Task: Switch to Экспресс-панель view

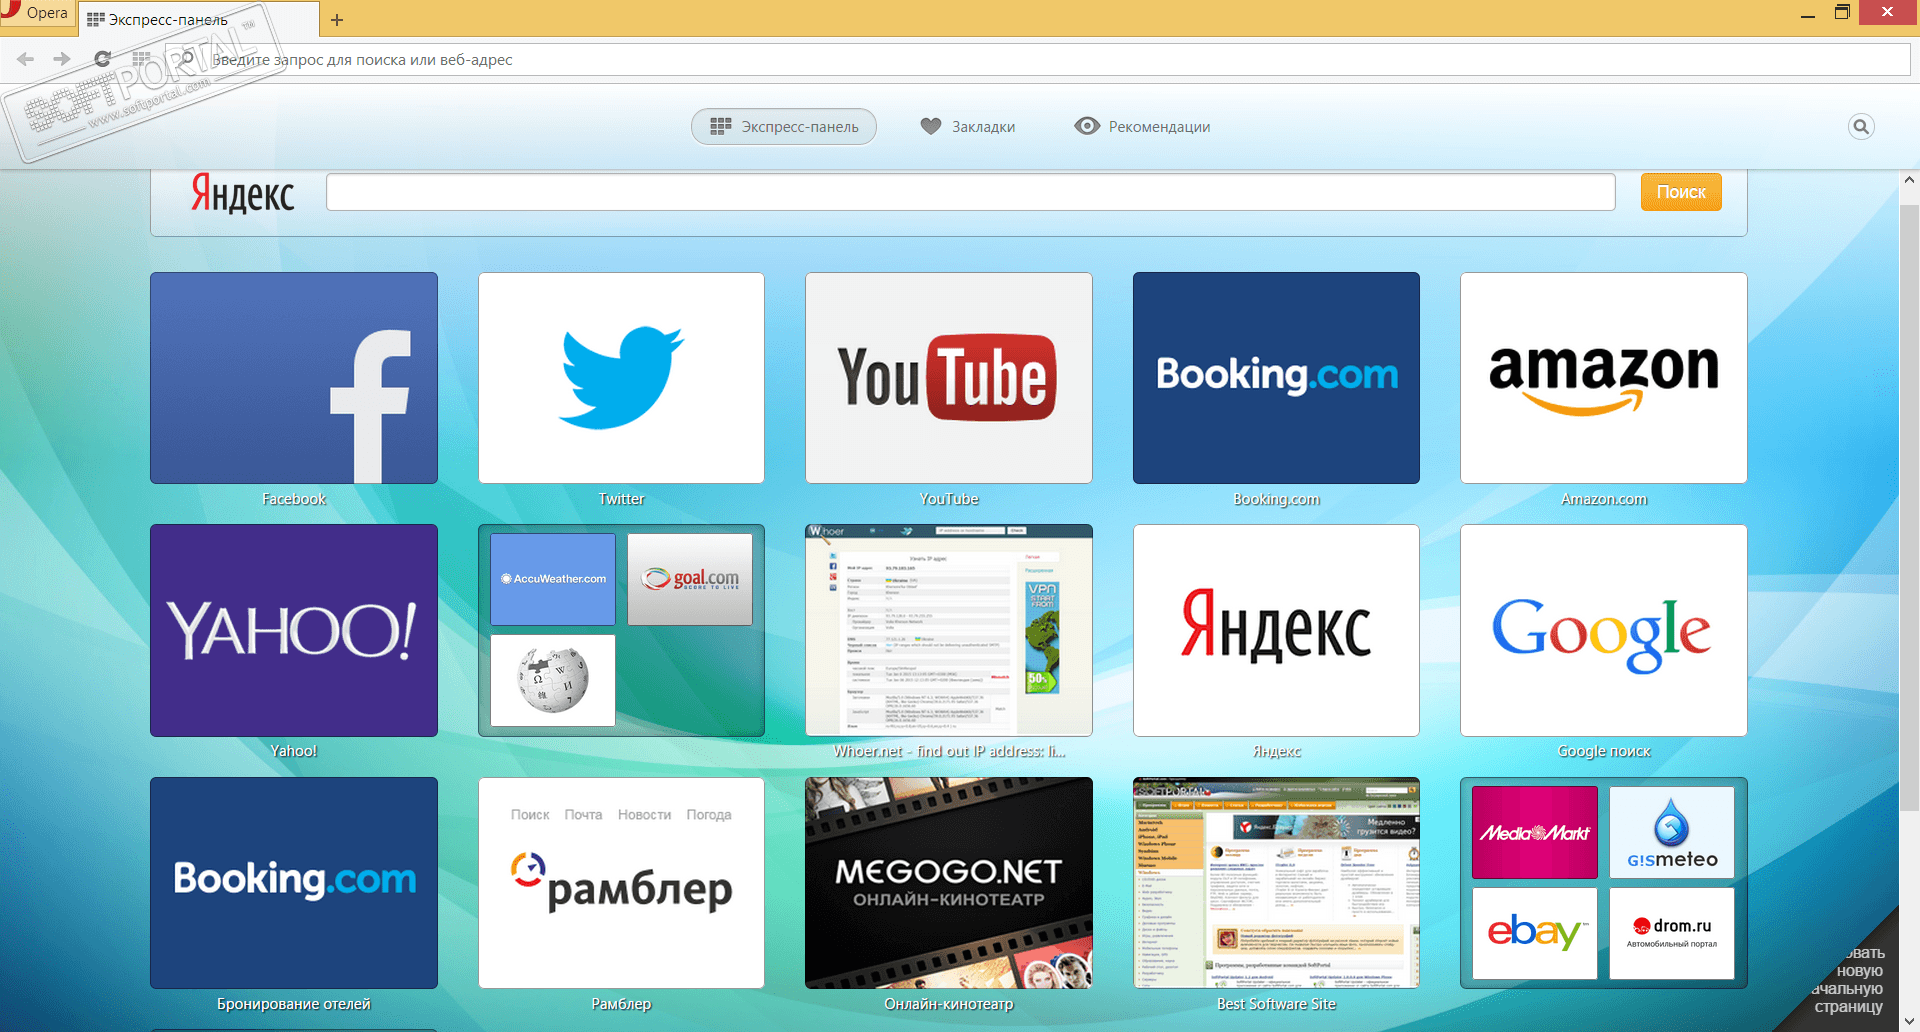Action: coord(784,127)
